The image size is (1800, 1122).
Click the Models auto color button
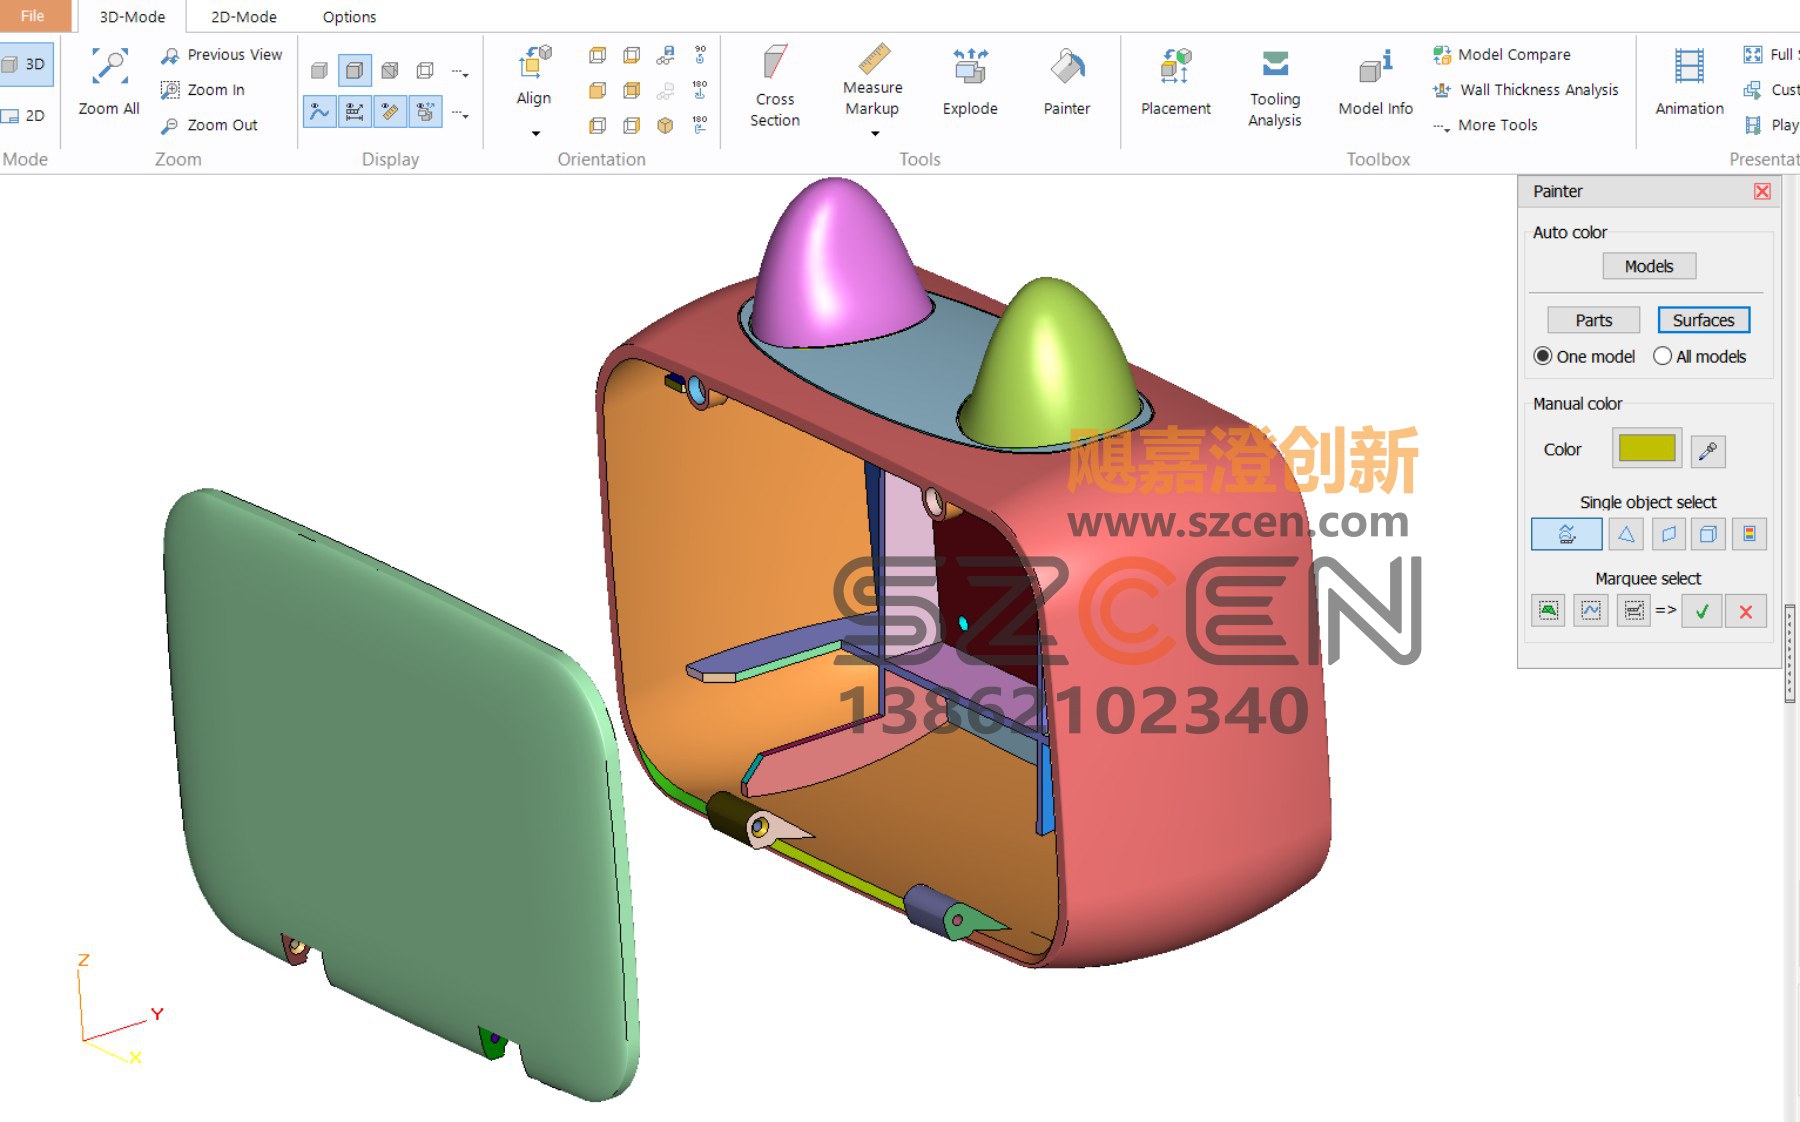click(x=1648, y=266)
